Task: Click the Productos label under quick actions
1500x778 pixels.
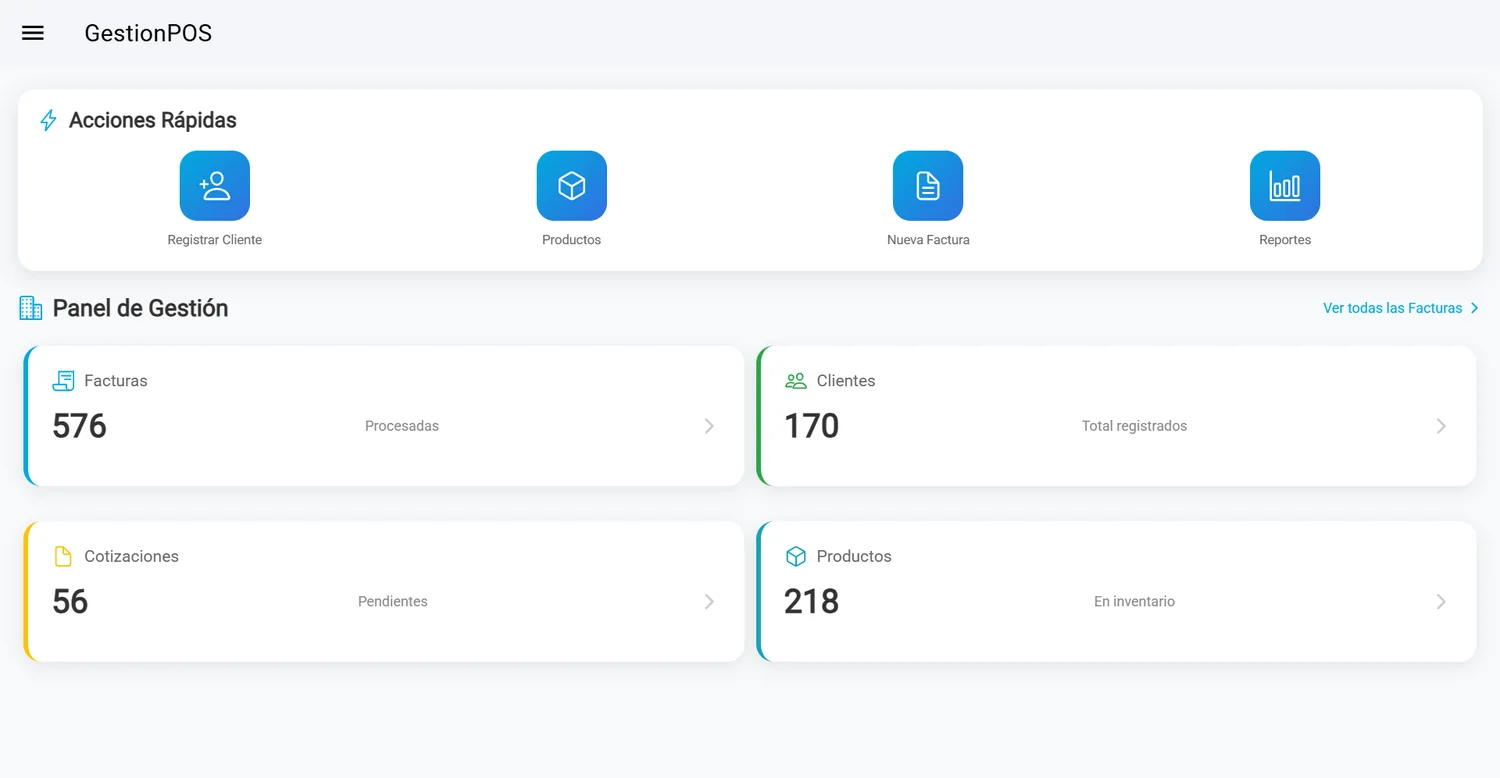Action: (572, 240)
